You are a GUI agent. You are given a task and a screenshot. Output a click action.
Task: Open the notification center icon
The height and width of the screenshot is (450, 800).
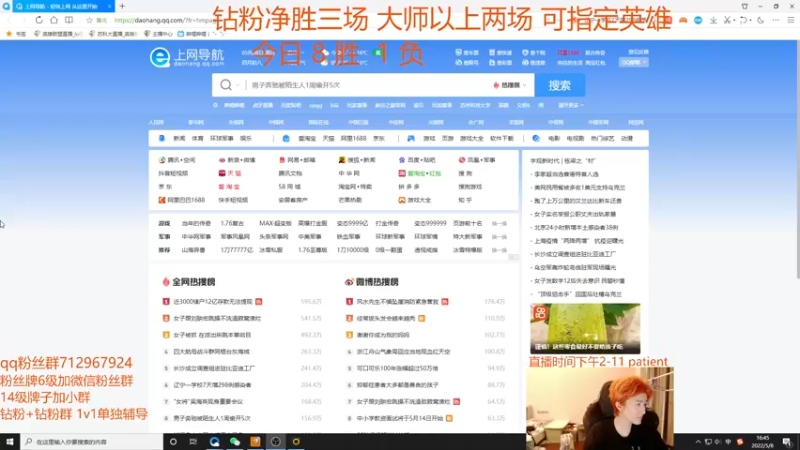click(x=787, y=442)
